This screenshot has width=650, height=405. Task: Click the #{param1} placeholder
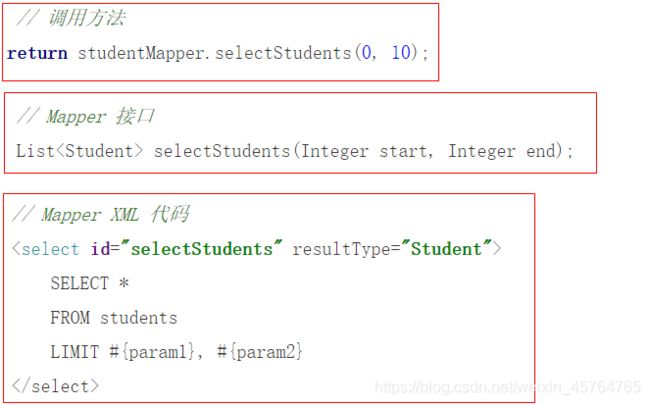[x=152, y=352]
